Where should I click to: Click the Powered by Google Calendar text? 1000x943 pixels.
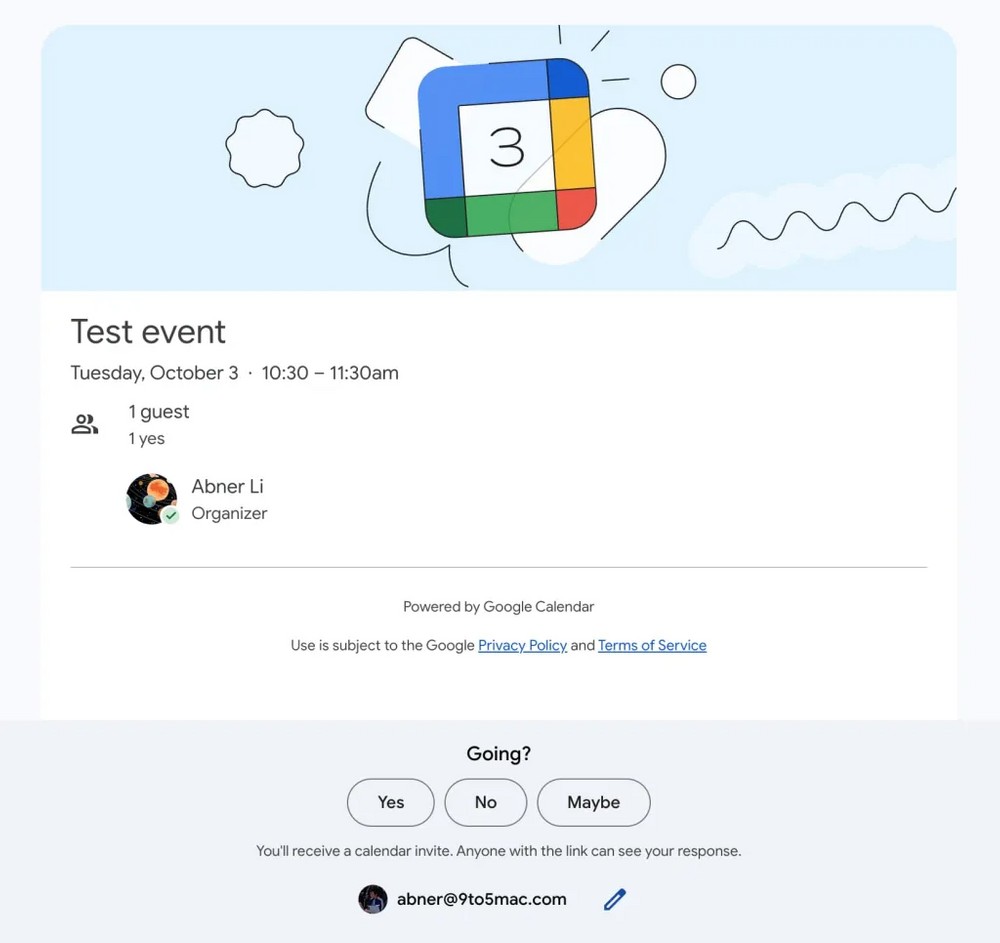click(x=498, y=606)
